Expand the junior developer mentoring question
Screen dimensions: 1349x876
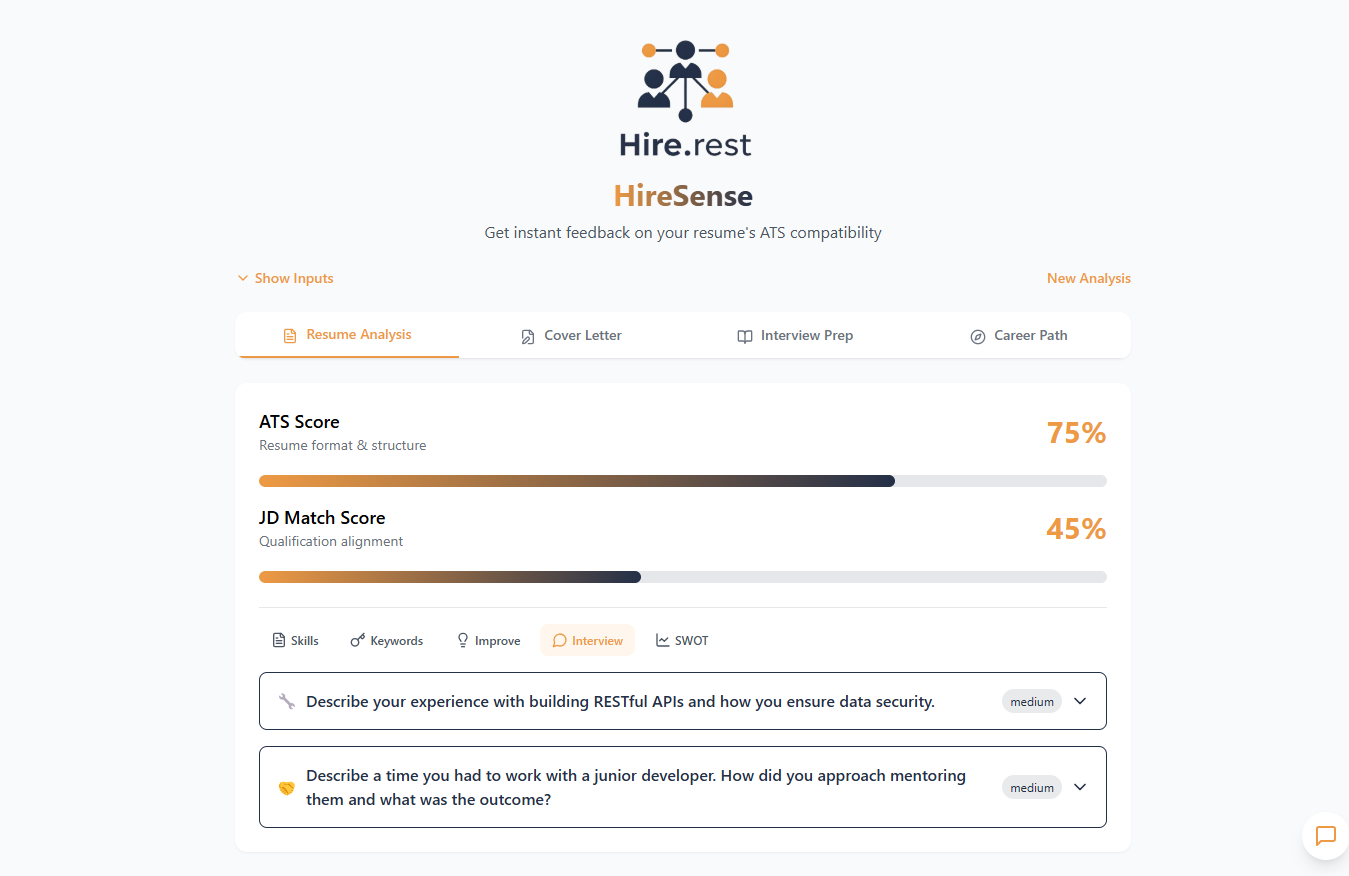(x=1080, y=787)
